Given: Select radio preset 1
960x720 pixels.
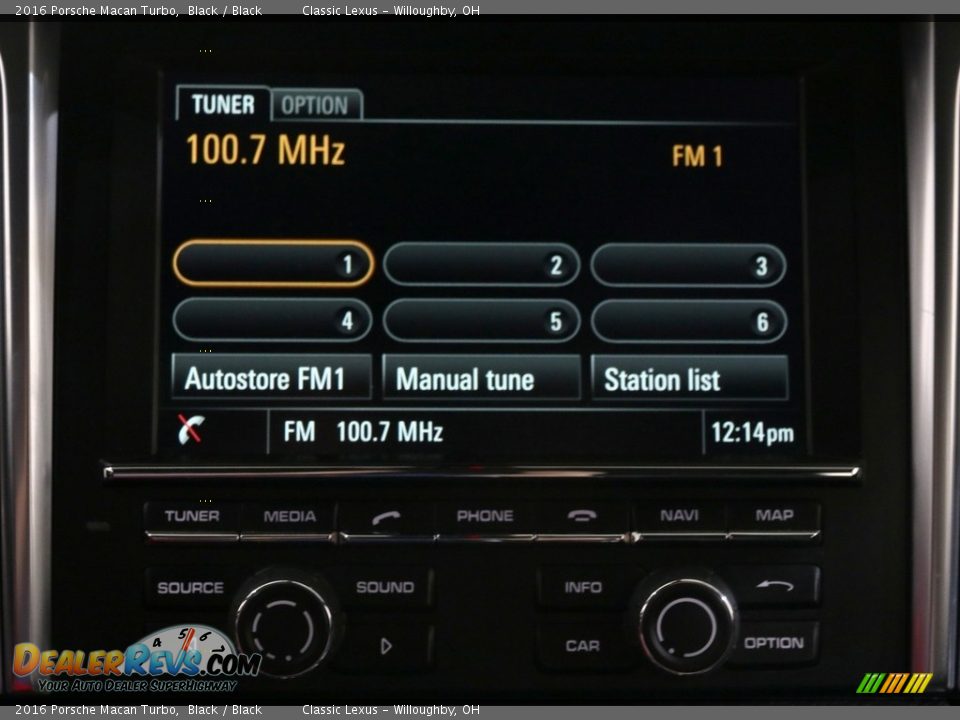Looking at the screenshot, I should pos(273,264).
